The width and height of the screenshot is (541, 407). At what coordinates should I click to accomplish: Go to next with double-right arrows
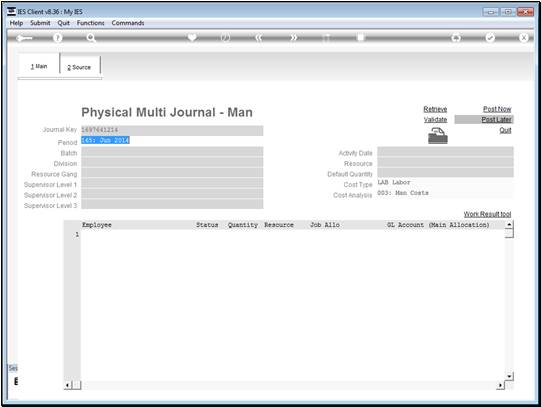293,38
